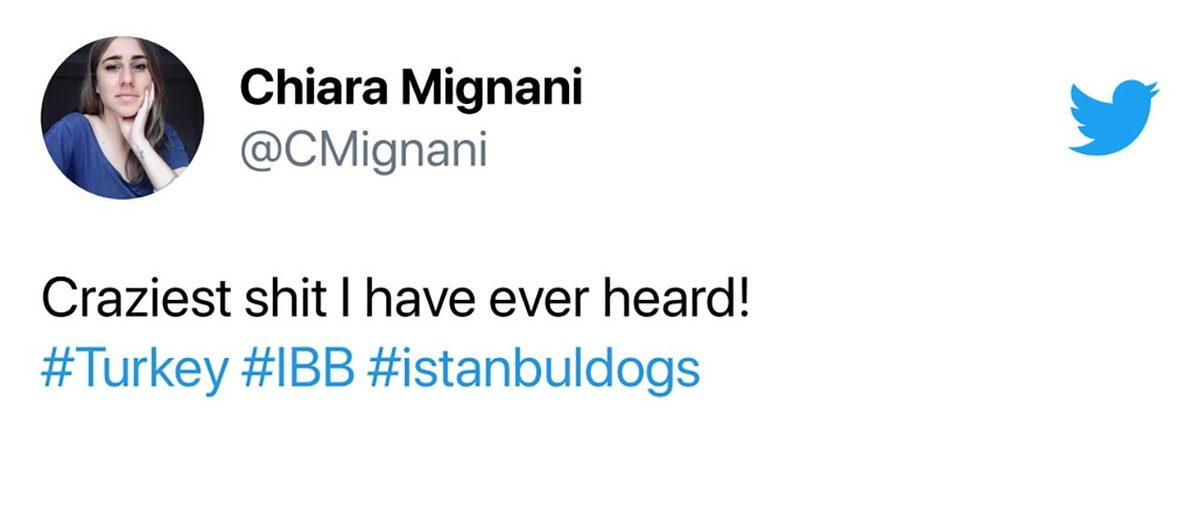This screenshot has width=1200, height=512.
Task: Open Chiara Mignani's profile photo
Action: (122, 118)
